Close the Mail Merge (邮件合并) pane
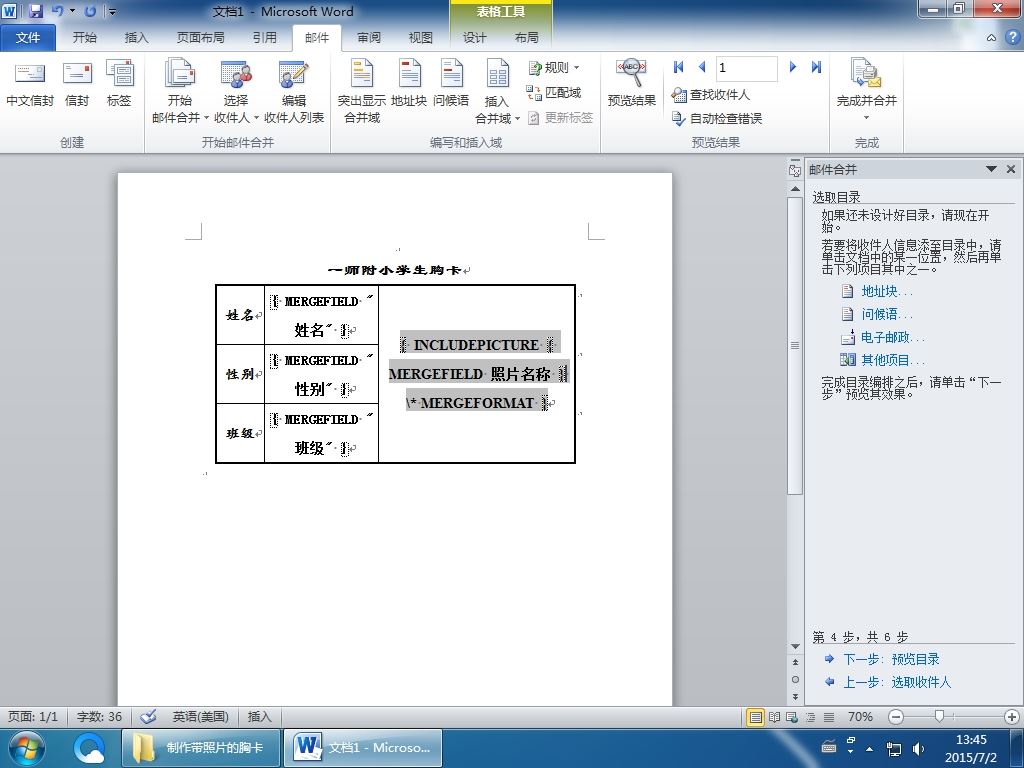Viewport: 1024px width, 768px height. tap(1011, 169)
